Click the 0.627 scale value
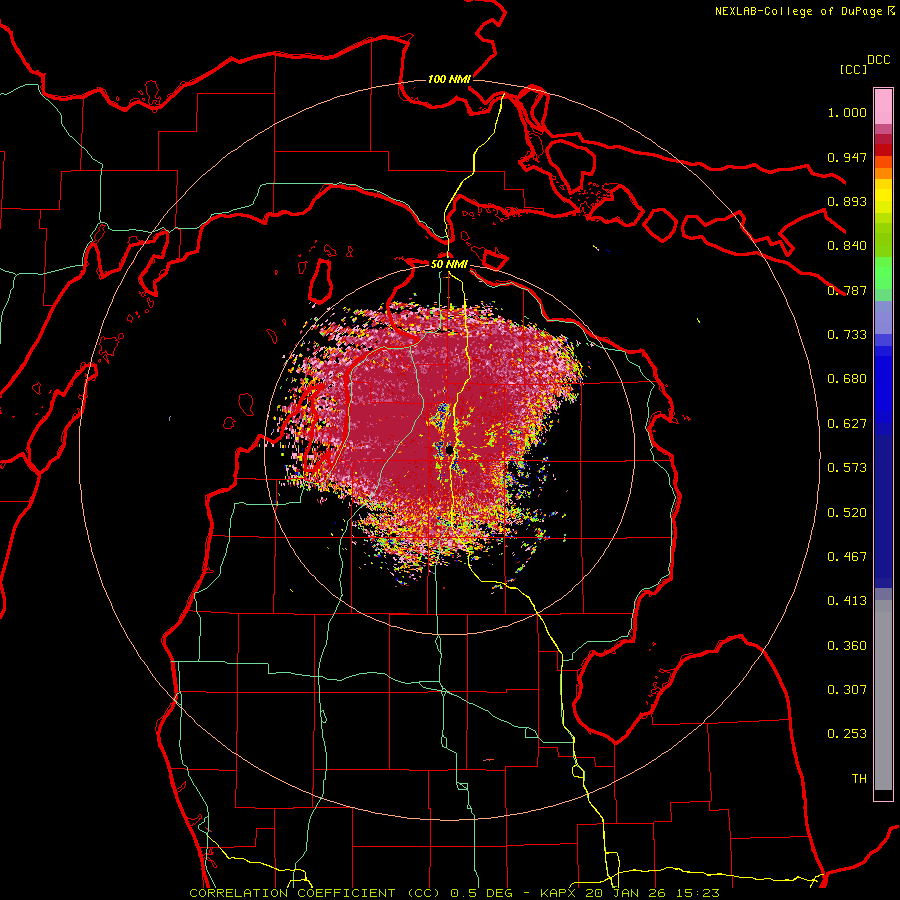The height and width of the screenshot is (900, 900). [x=847, y=424]
